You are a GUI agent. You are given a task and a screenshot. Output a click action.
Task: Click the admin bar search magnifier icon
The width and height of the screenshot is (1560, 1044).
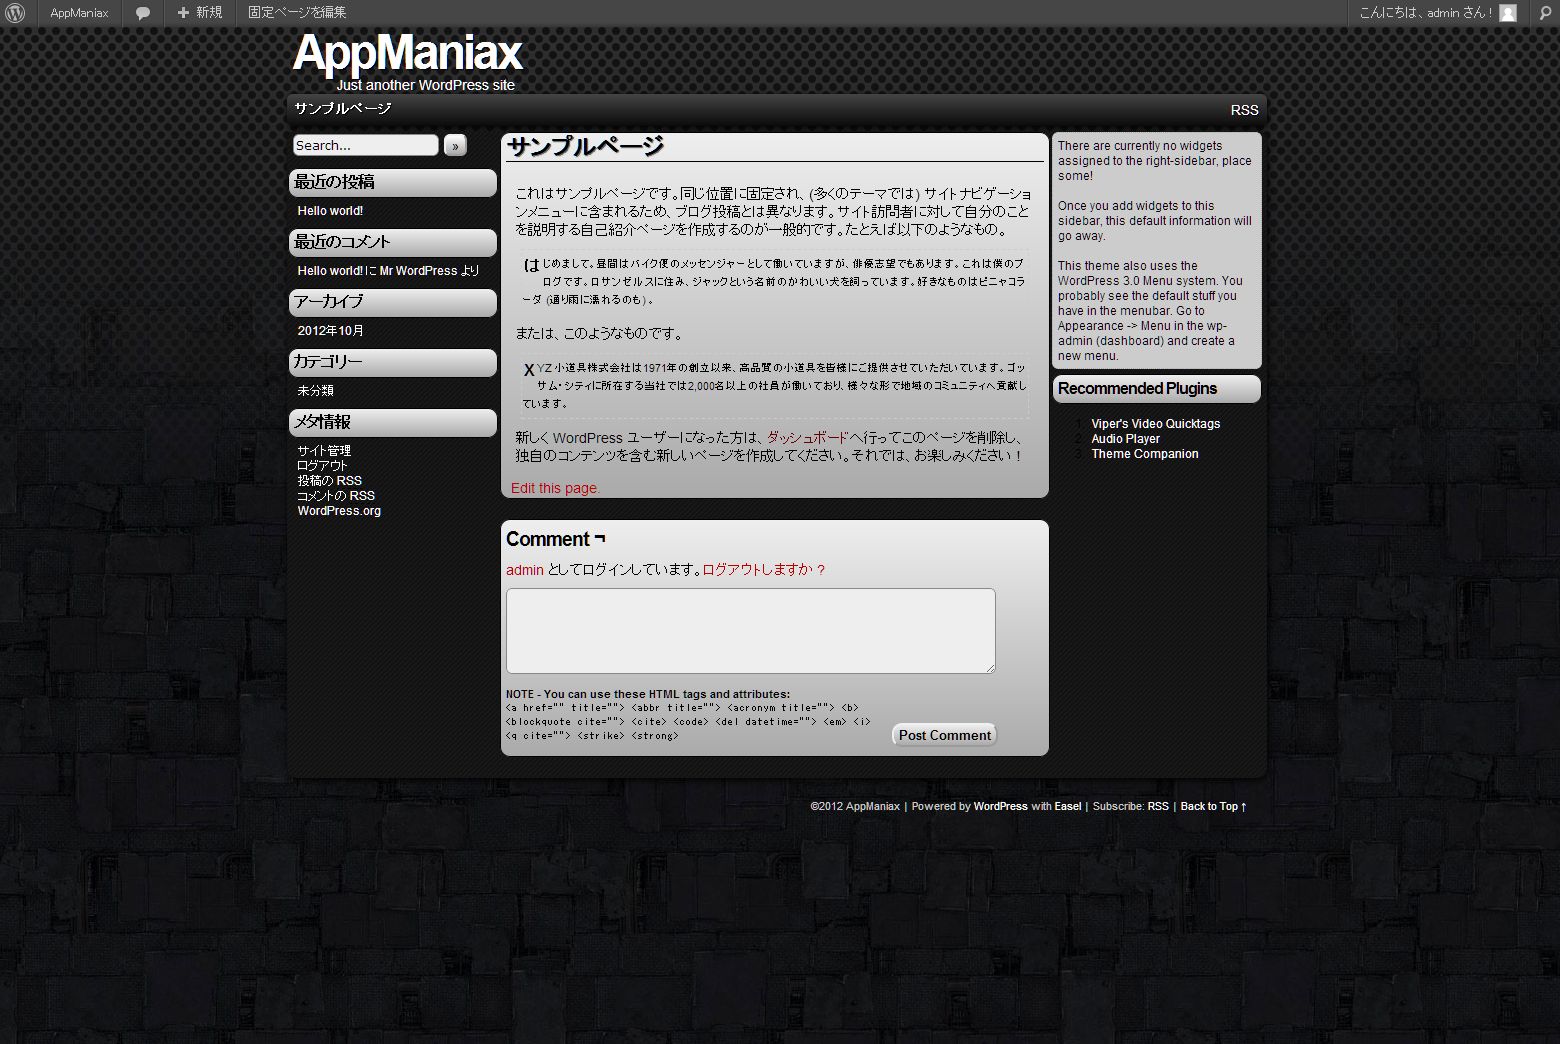1546,12
